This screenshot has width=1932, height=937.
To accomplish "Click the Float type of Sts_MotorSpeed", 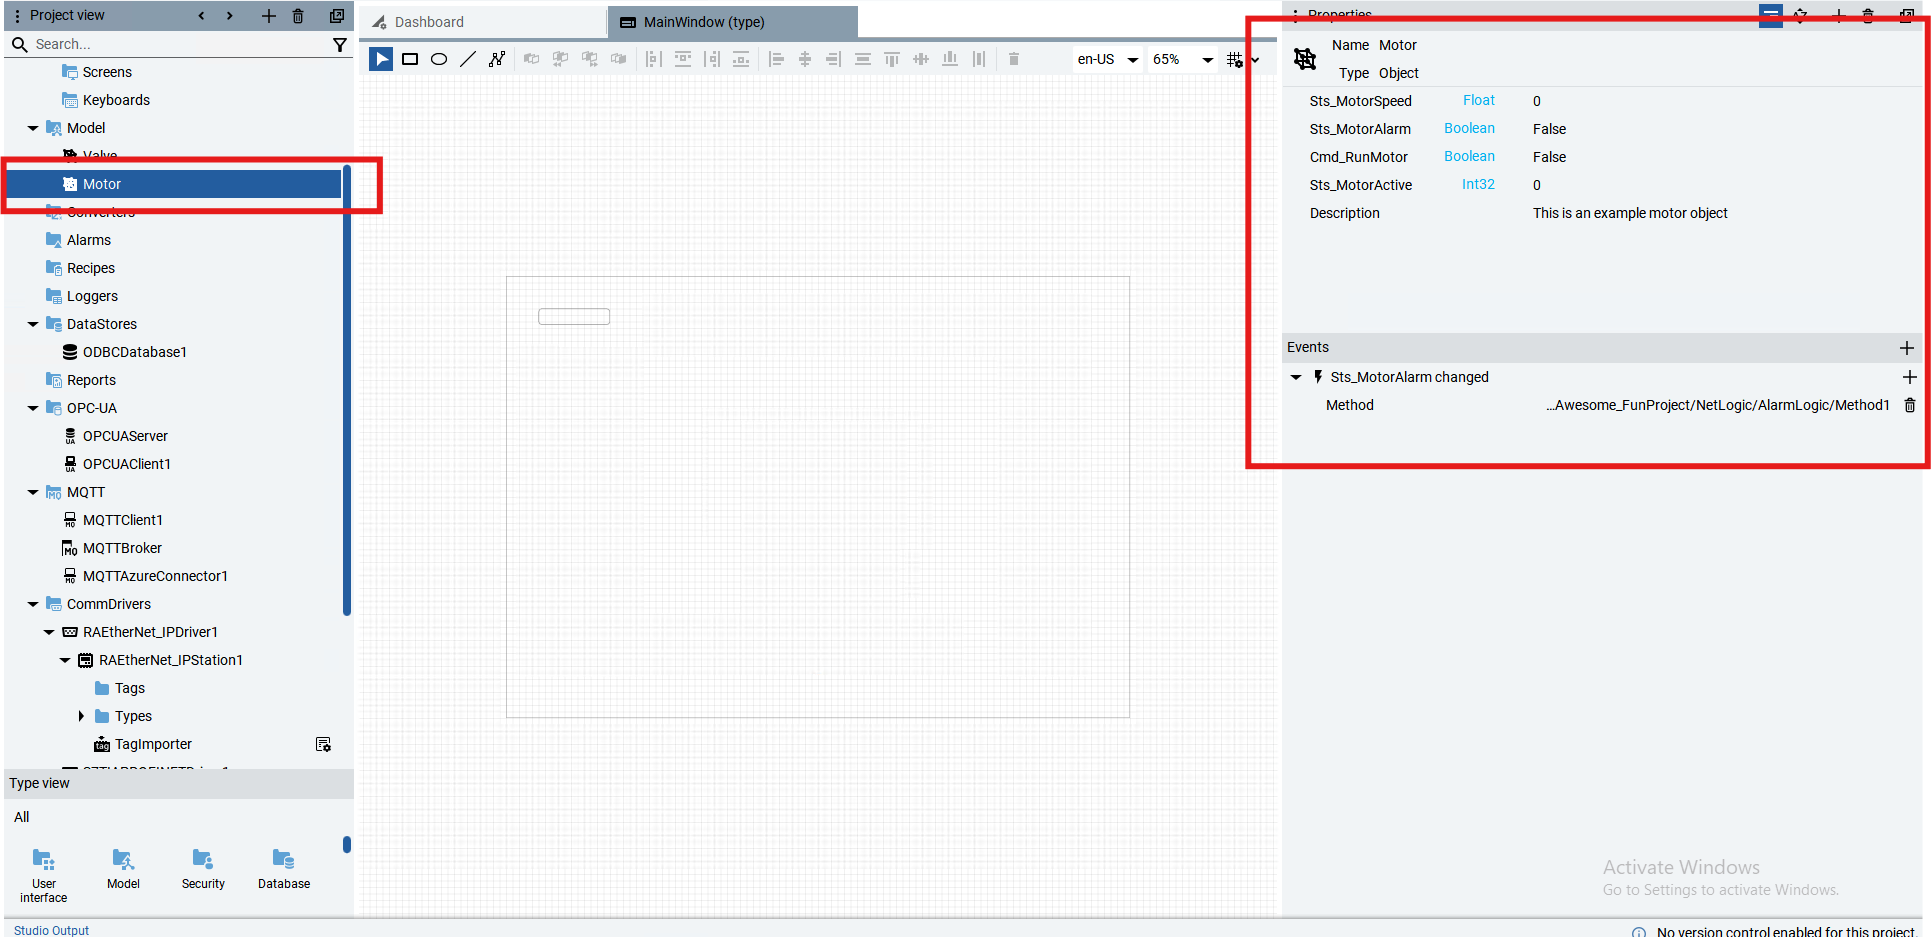I will pos(1478,100).
